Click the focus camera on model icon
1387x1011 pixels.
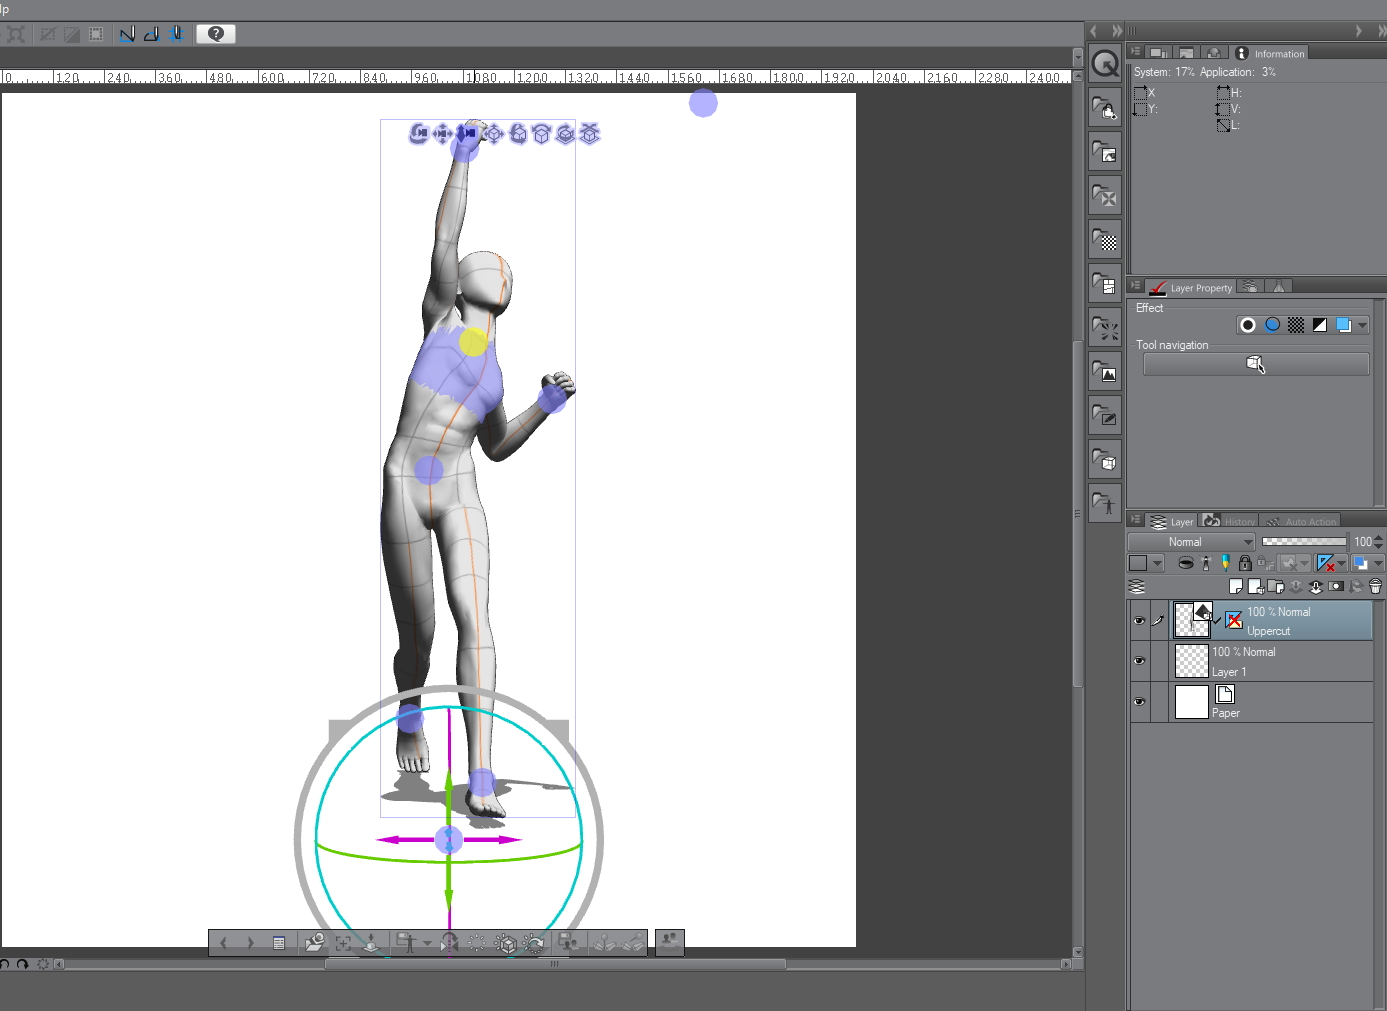pyautogui.click(x=343, y=943)
